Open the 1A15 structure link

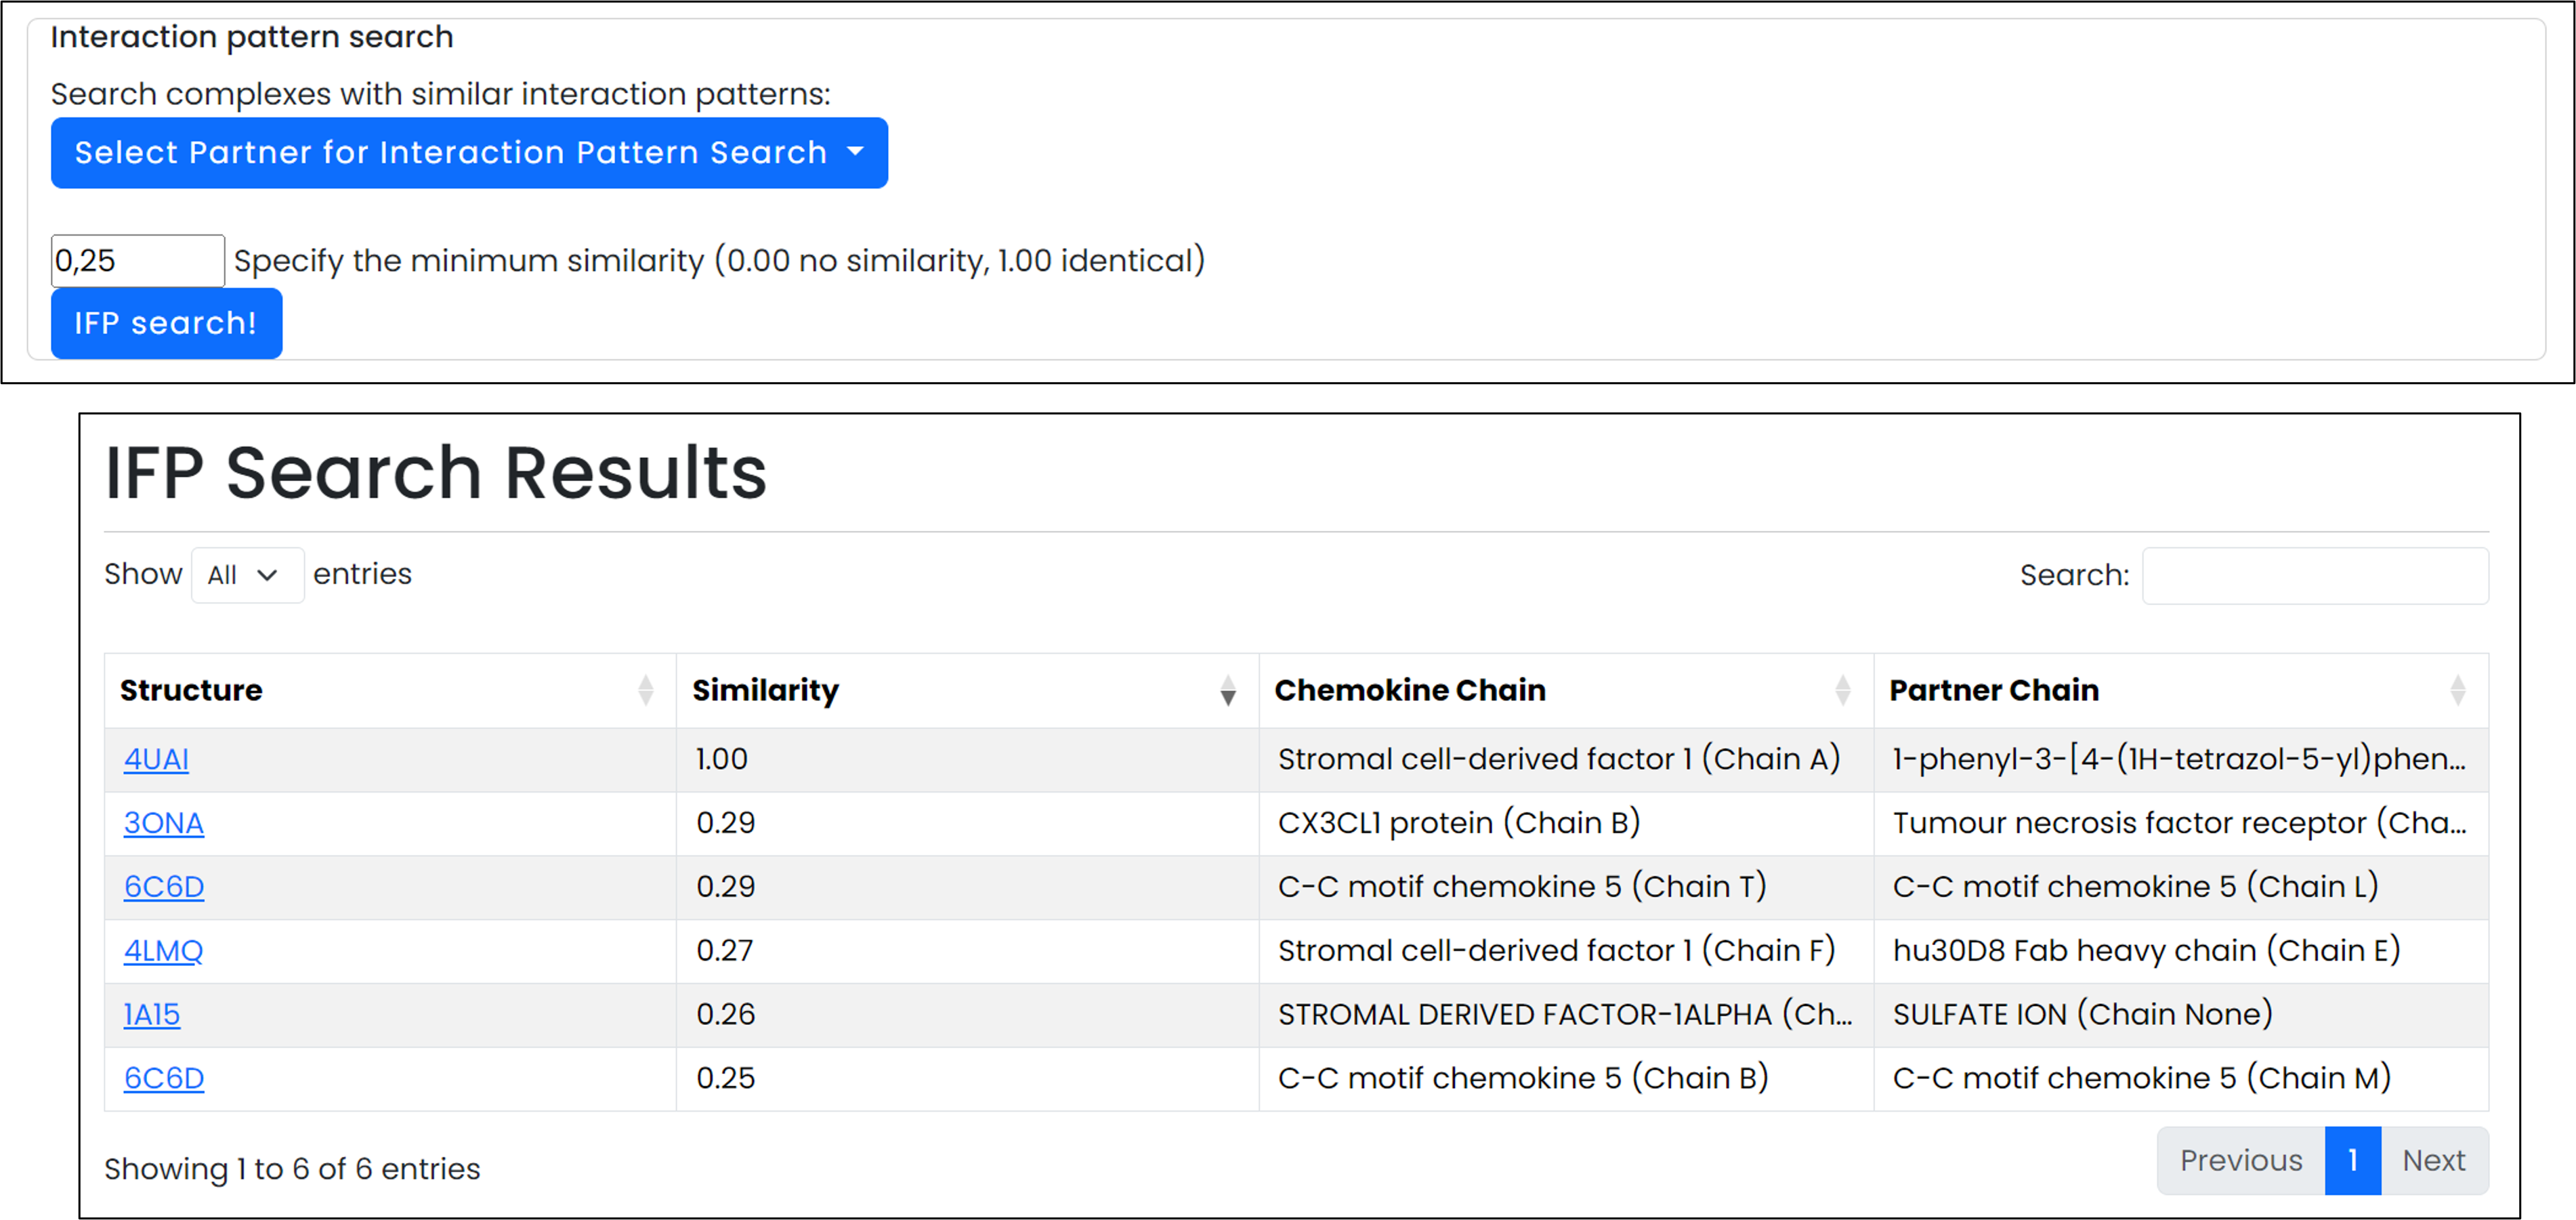tap(152, 1015)
